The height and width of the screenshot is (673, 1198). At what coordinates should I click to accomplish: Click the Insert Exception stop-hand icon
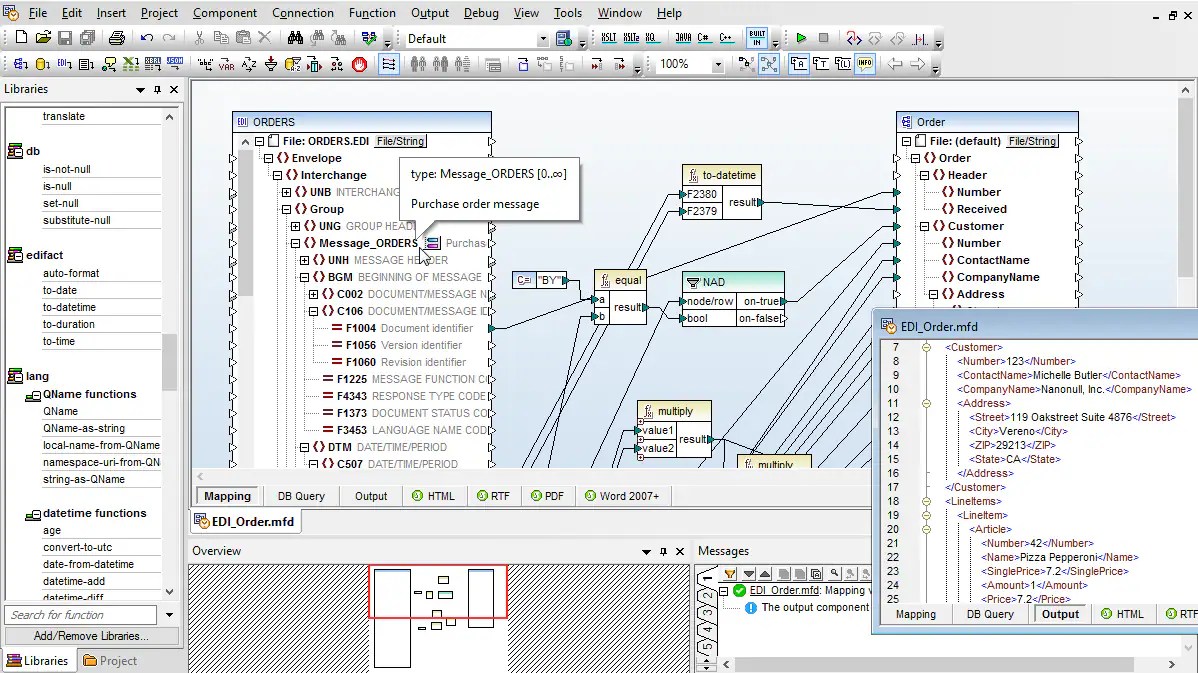point(359,64)
